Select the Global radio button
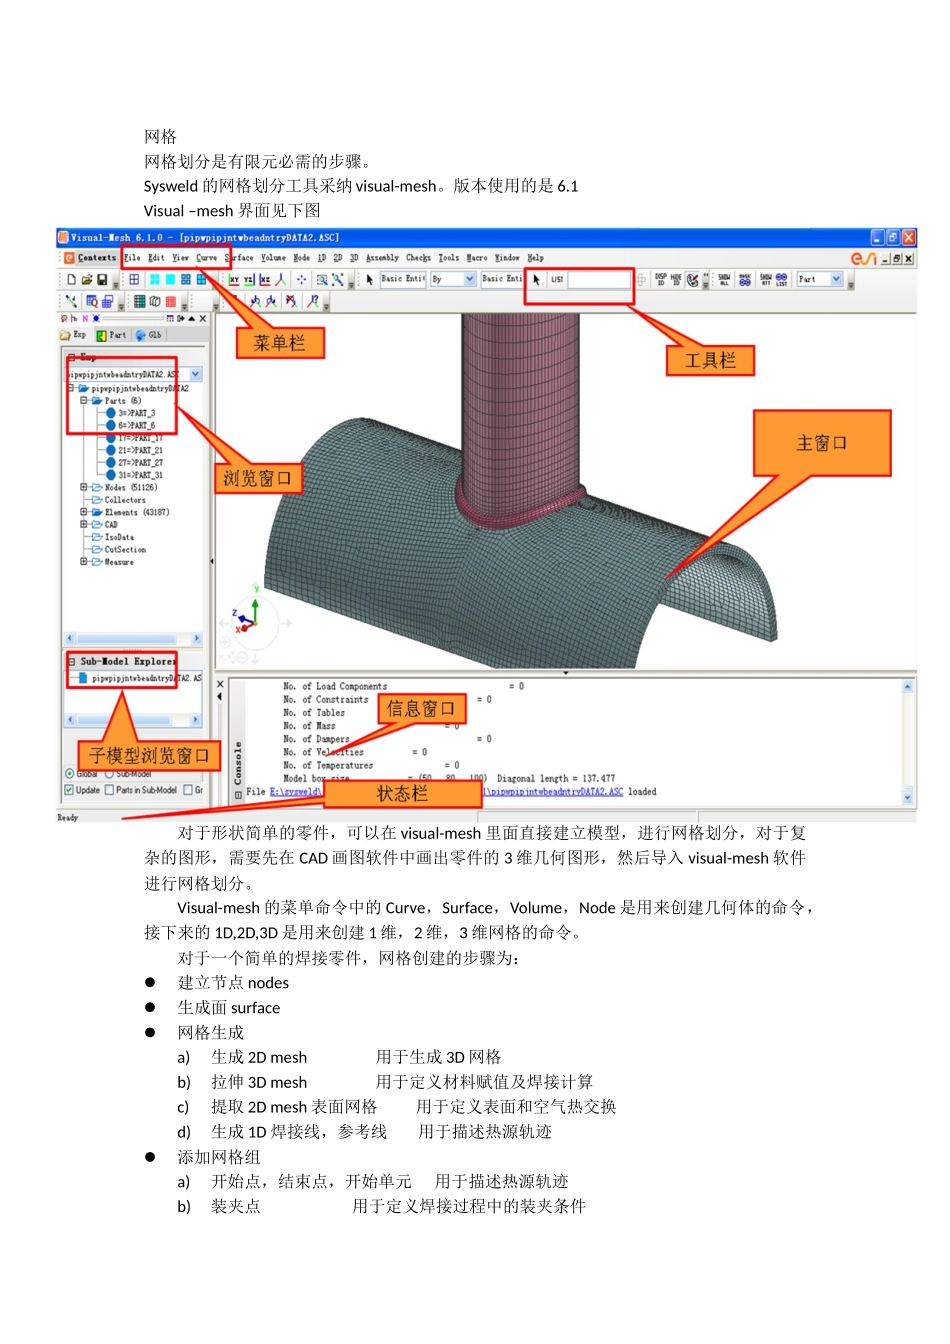Screen dimensions: 950x1344 pyautogui.click(x=69, y=774)
